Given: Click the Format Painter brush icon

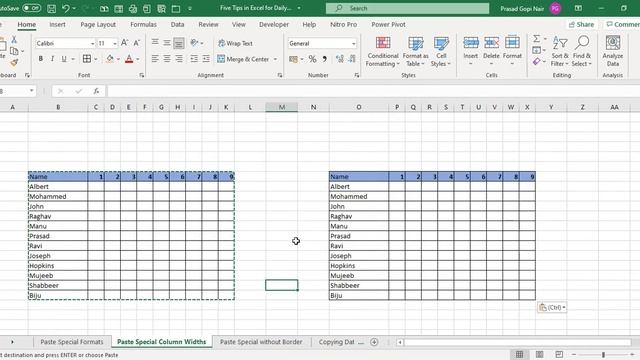Looking at the screenshot, I should click(x=14, y=62).
